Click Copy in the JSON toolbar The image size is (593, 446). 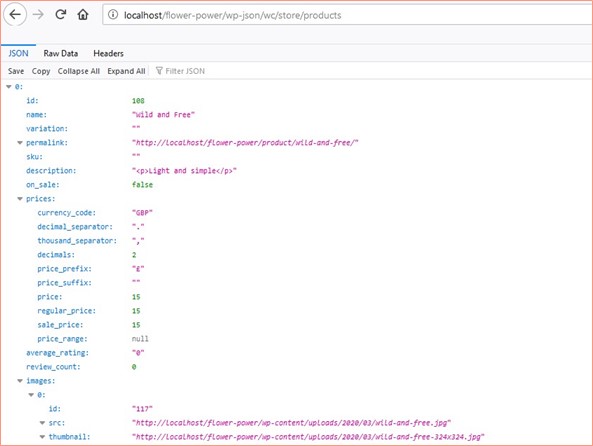point(41,71)
